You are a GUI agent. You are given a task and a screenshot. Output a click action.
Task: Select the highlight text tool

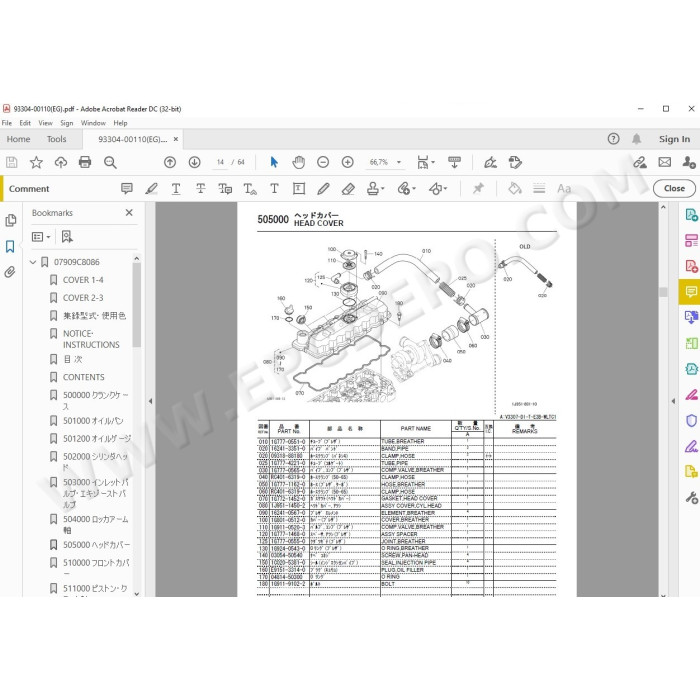(x=151, y=189)
